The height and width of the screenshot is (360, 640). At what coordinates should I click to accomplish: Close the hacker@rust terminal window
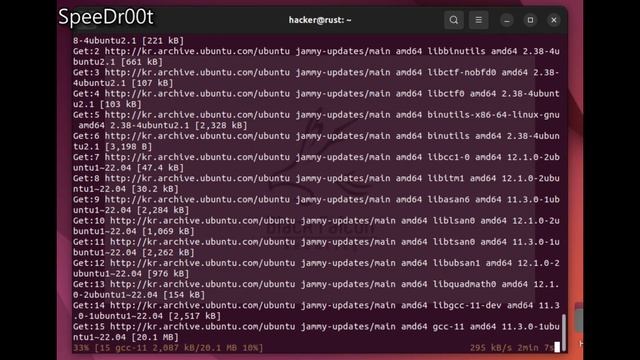[554, 20]
